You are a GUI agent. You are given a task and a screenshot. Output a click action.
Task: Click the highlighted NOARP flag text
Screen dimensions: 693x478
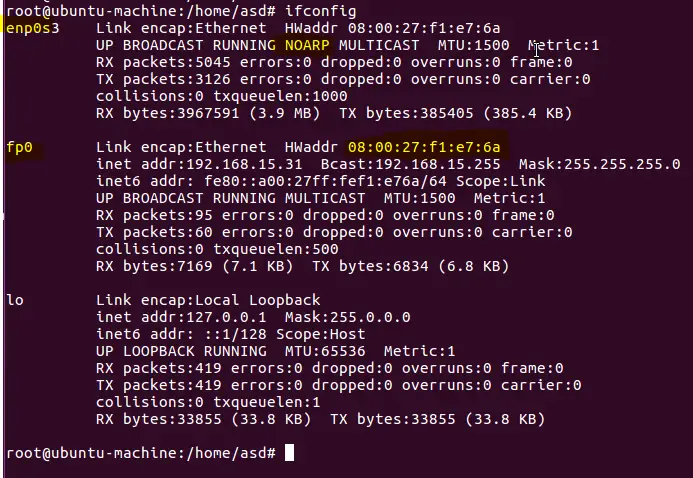point(307,45)
